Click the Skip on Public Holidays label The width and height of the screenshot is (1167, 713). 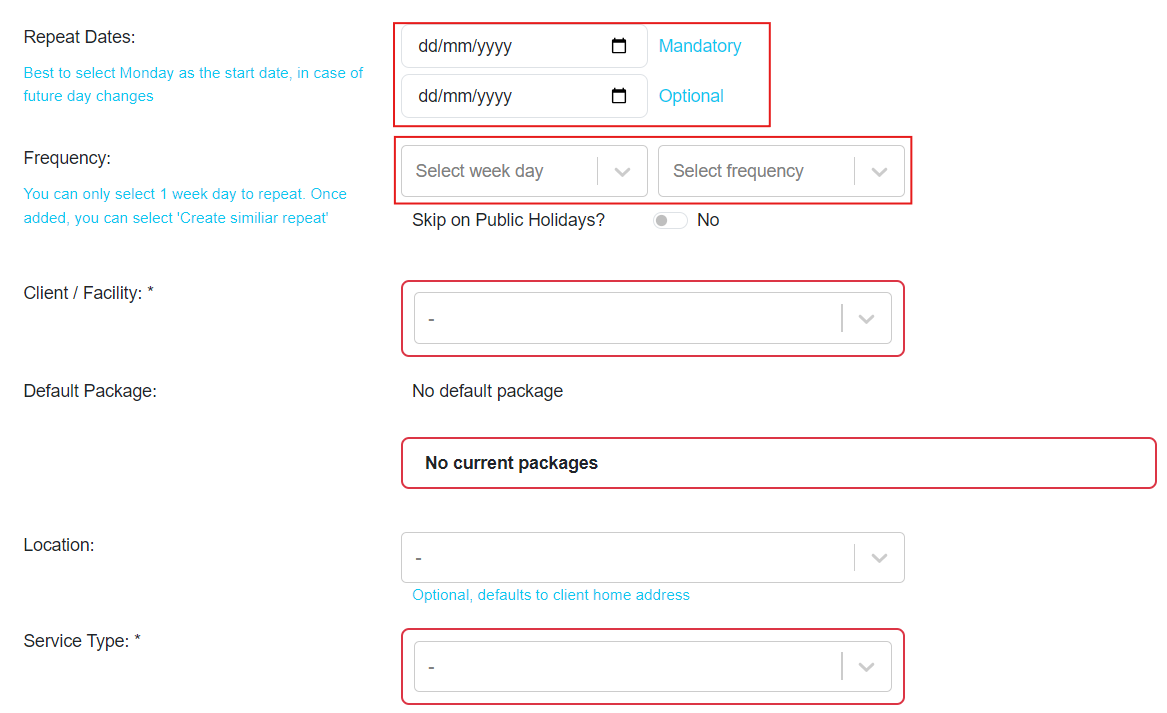(x=508, y=220)
